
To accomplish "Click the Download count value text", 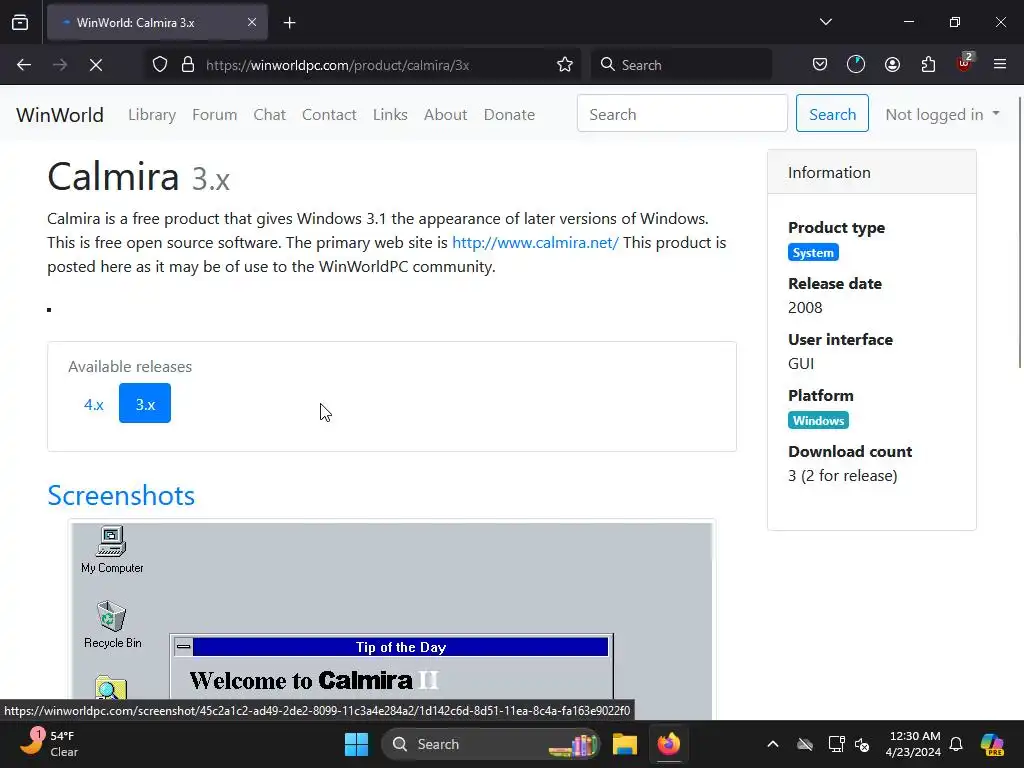I will pyautogui.click(x=842, y=475).
